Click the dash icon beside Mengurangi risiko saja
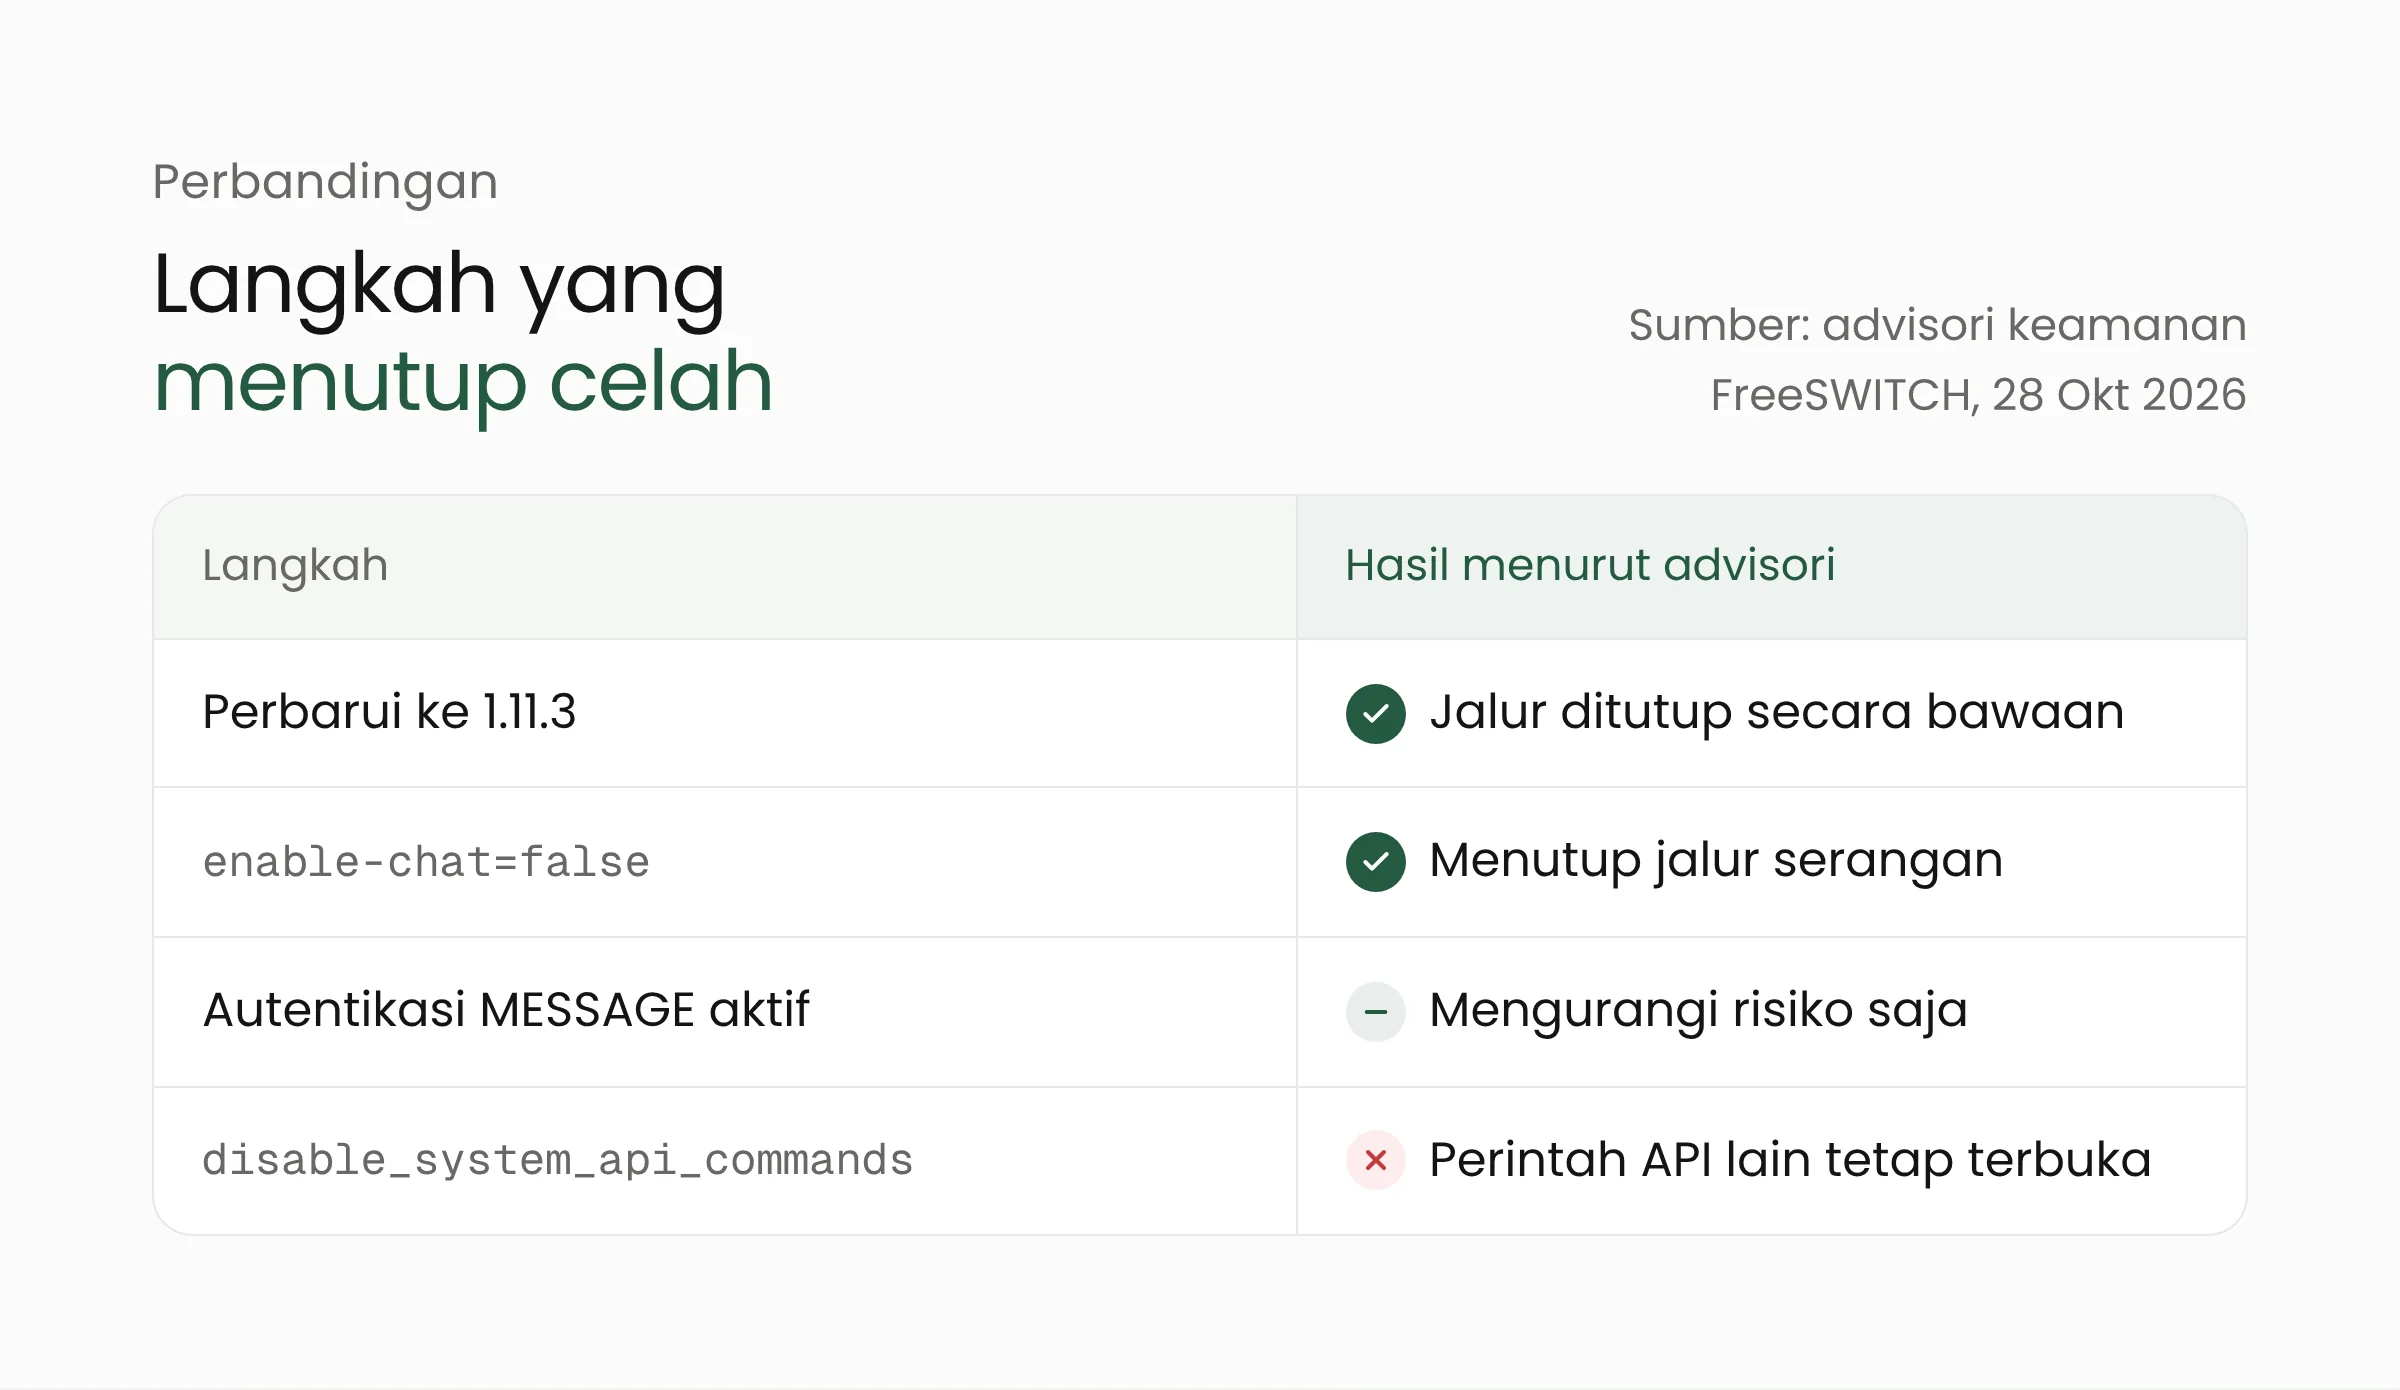The width and height of the screenshot is (2400, 1390). point(1375,1012)
